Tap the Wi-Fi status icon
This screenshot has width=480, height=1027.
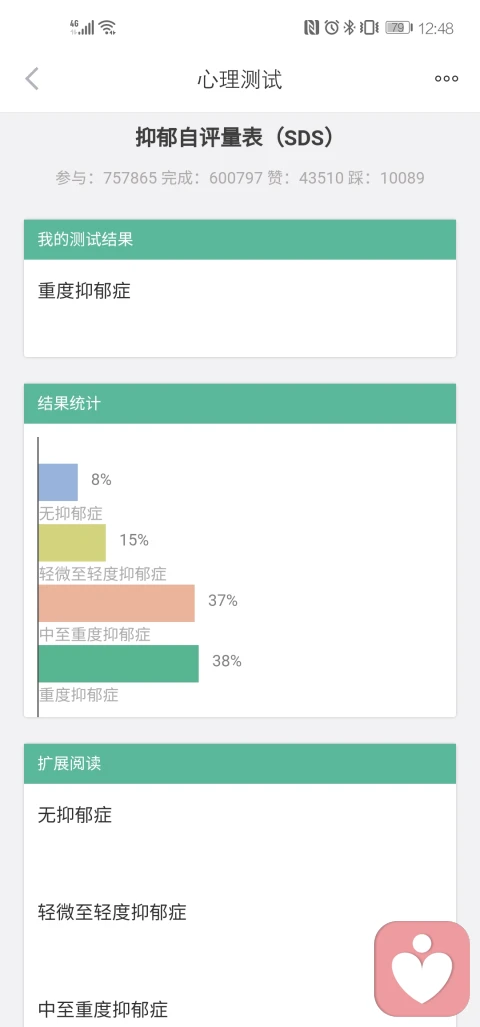[x=107, y=27]
